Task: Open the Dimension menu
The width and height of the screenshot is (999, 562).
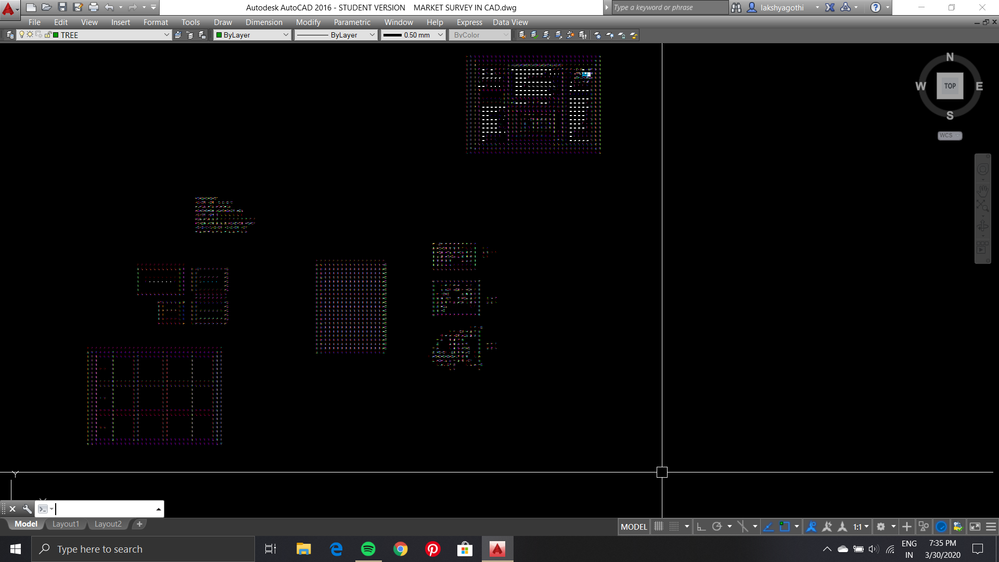Action: [x=264, y=22]
